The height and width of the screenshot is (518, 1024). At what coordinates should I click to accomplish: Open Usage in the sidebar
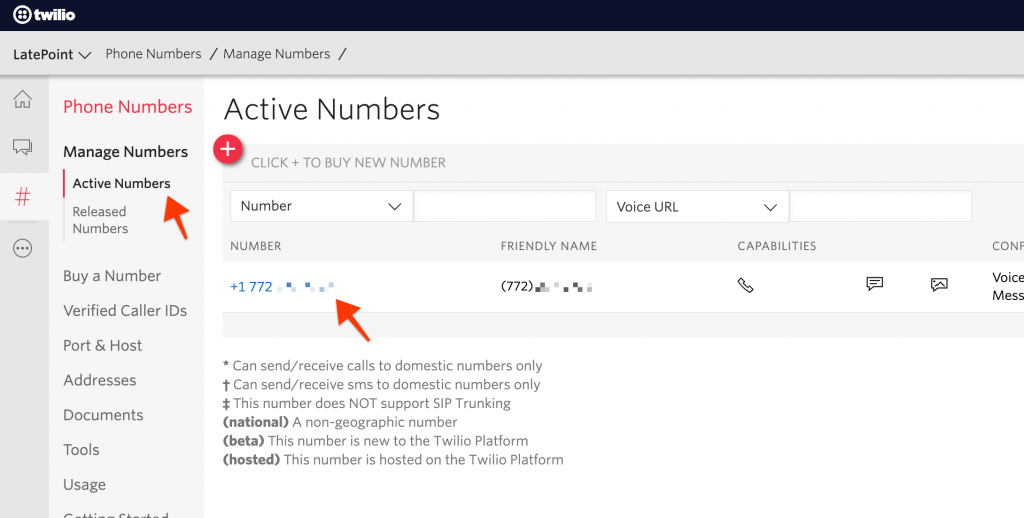[84, 485]
